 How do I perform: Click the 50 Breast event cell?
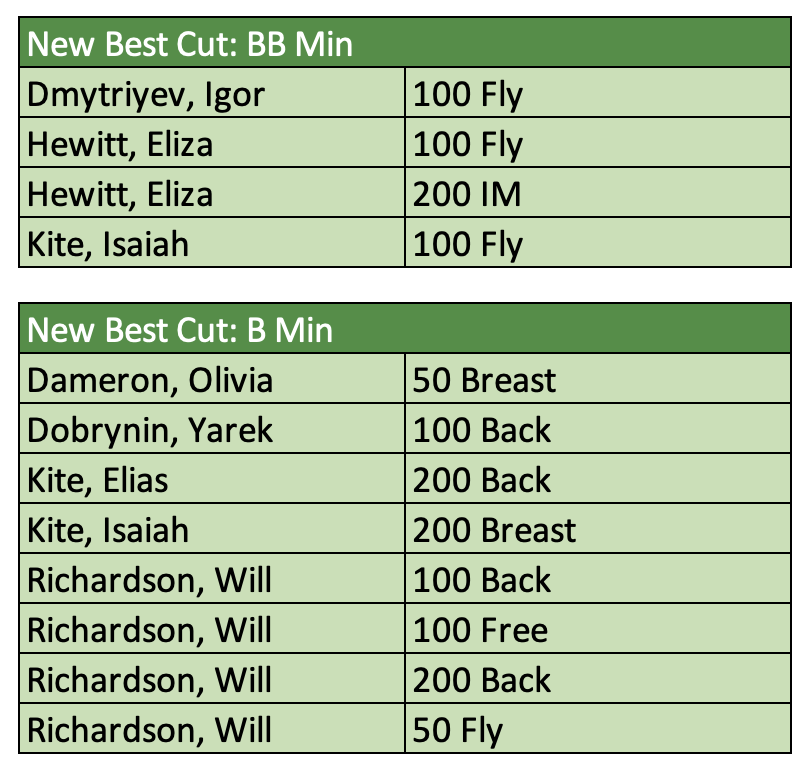[x=485, y=380]
